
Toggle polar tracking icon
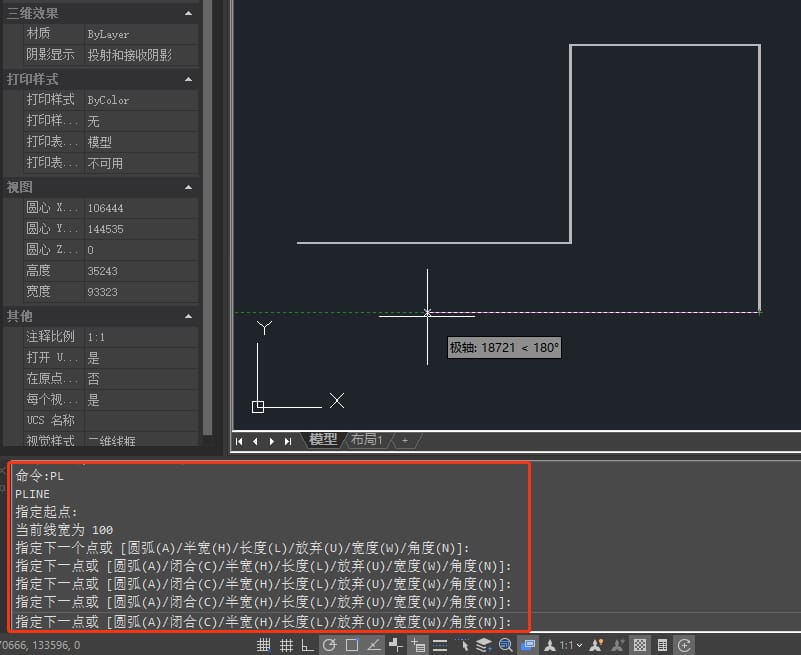pyautogui.click(x=329, y=645)
